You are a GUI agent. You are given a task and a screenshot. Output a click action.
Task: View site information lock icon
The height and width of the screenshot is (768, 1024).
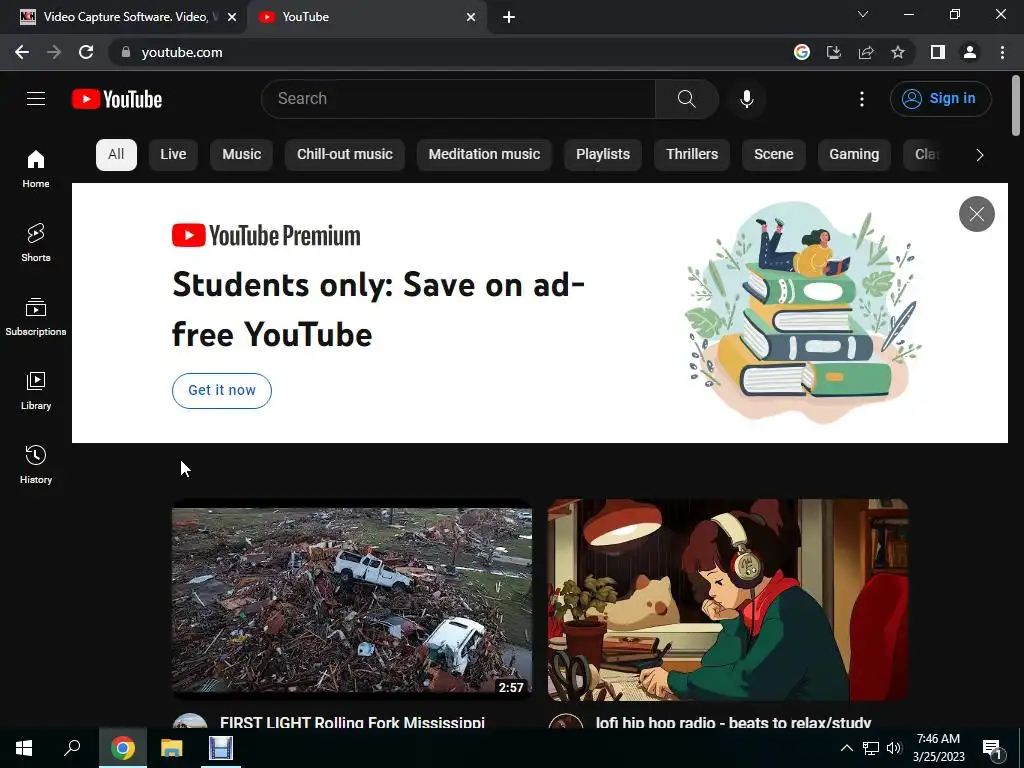click(126, 52)
